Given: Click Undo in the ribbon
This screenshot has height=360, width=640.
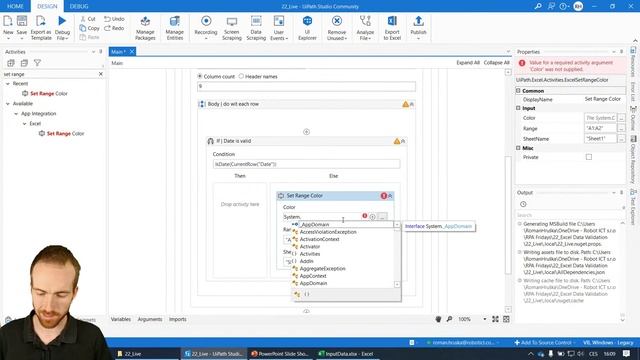Looking at the screenshot, I should click(114, 19).
